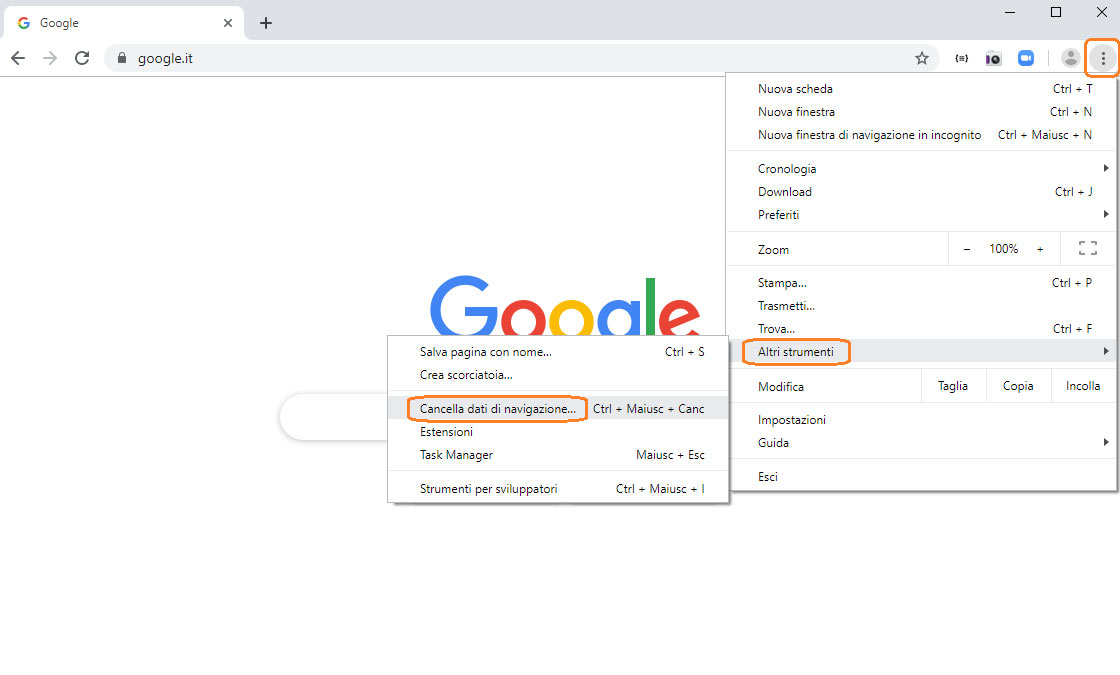The width and height of the screenshot is (1120, 675).
Task: Open the curly-braces extension icon
Action: coord(961,58)
